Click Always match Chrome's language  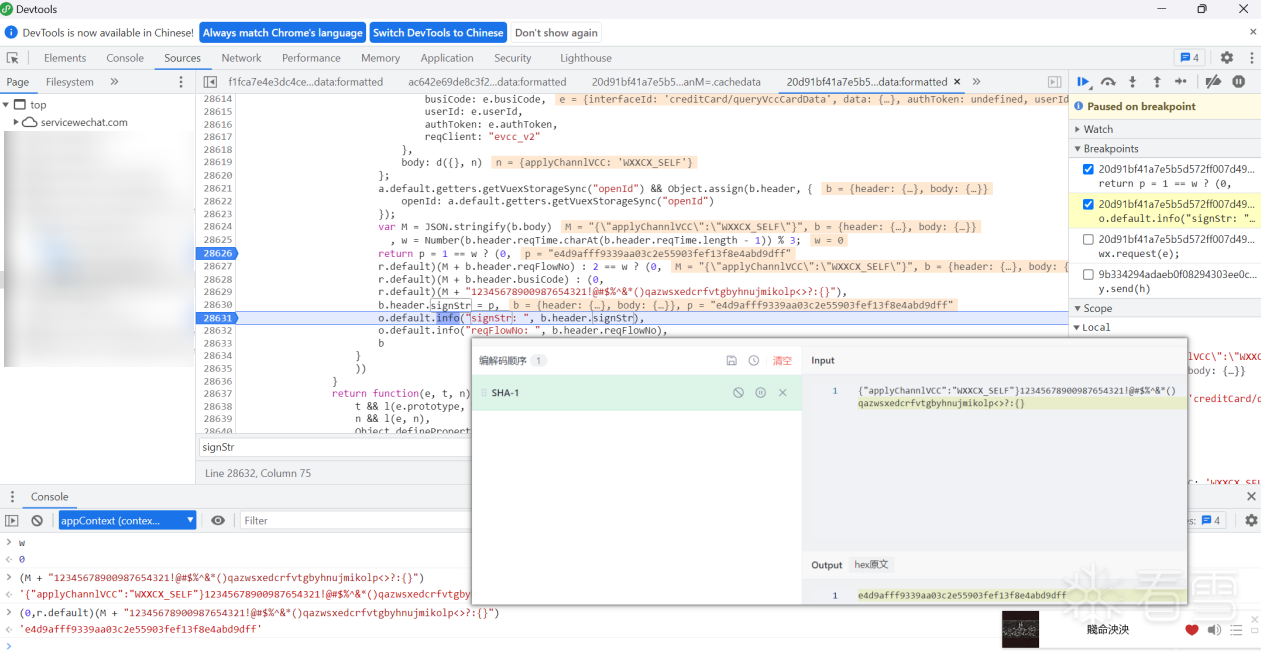(282, 33)
